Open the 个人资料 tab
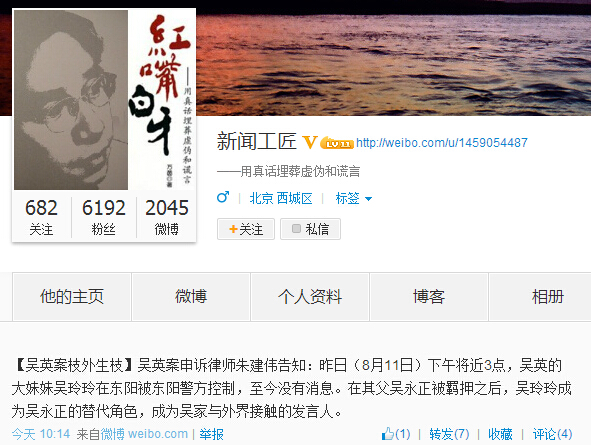 [310, 297]
